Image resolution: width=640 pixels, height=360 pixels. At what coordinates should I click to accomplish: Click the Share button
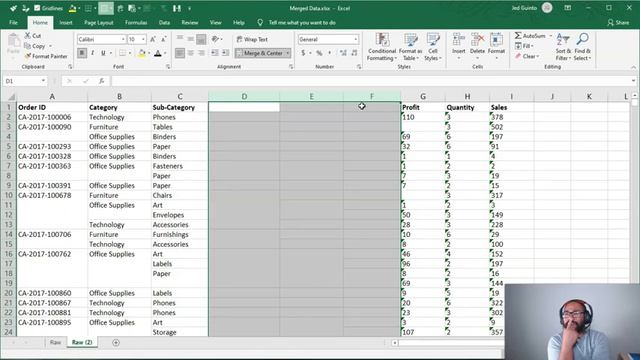tap(618, 22)
